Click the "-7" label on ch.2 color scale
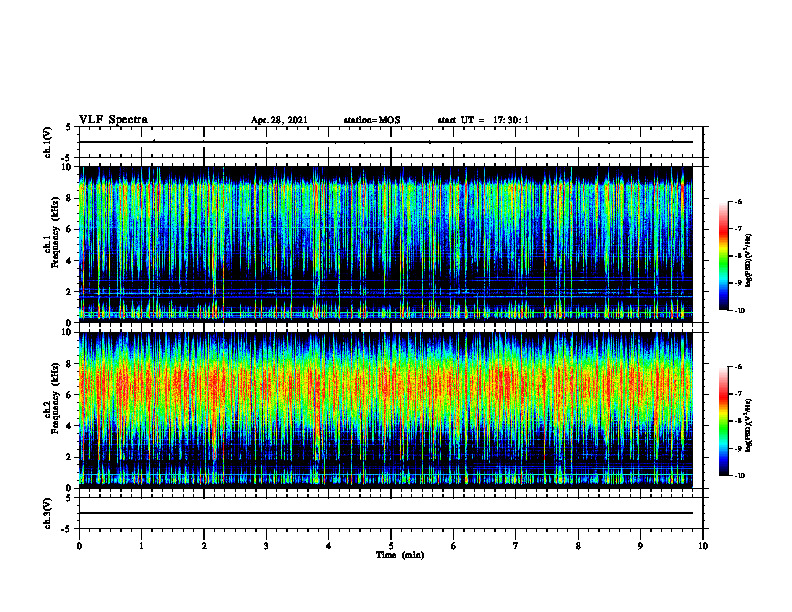This screenshot has height=612, width=792. click(x=738, y=394)
